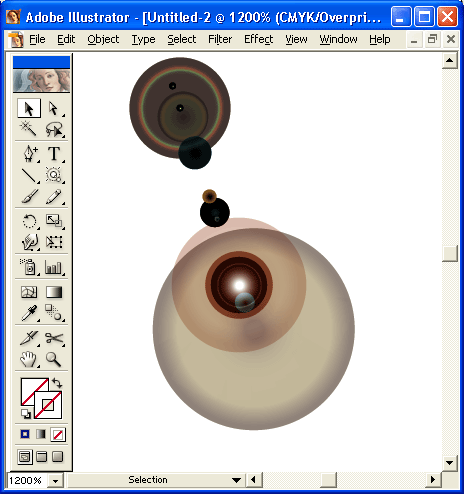Open the Object menu
The width and height of the screenshot is (464, 494).
[103, 39]
